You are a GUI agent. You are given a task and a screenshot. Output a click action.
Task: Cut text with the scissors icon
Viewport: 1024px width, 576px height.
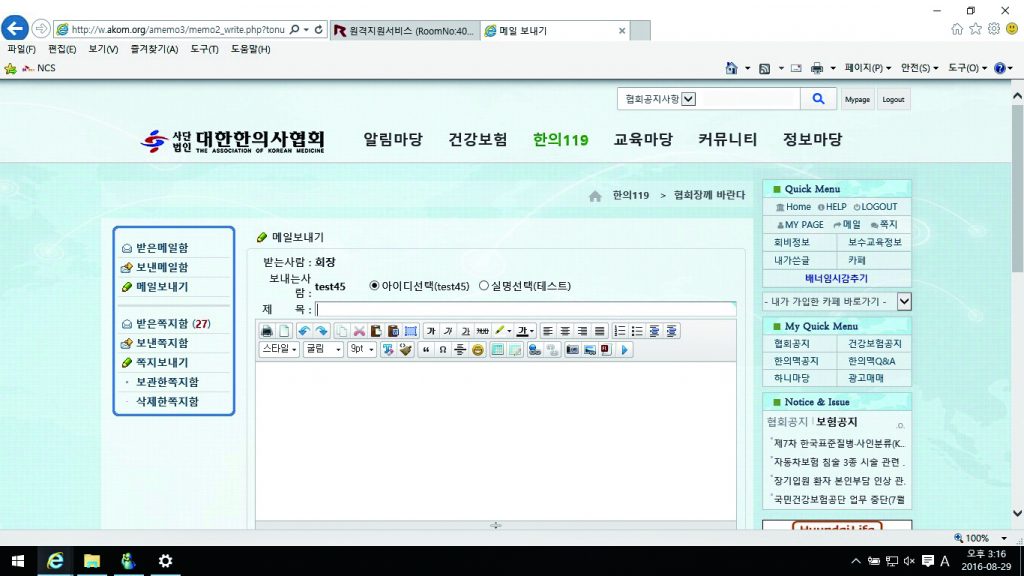click(358, 331)
